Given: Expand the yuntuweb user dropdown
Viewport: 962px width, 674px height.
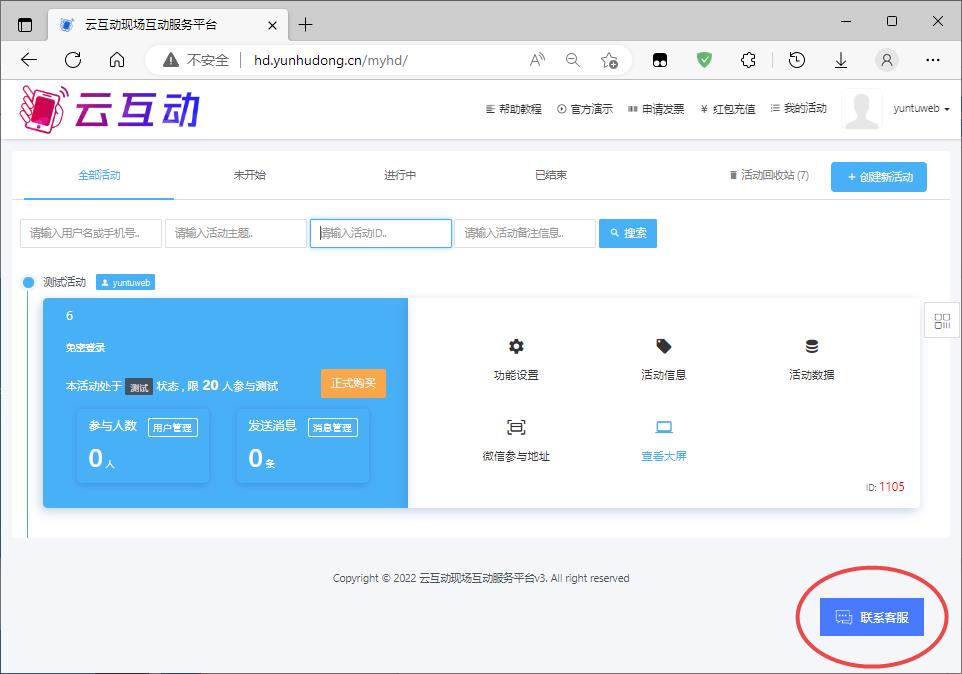Looking at the screenshot, I should coord(920,109).
